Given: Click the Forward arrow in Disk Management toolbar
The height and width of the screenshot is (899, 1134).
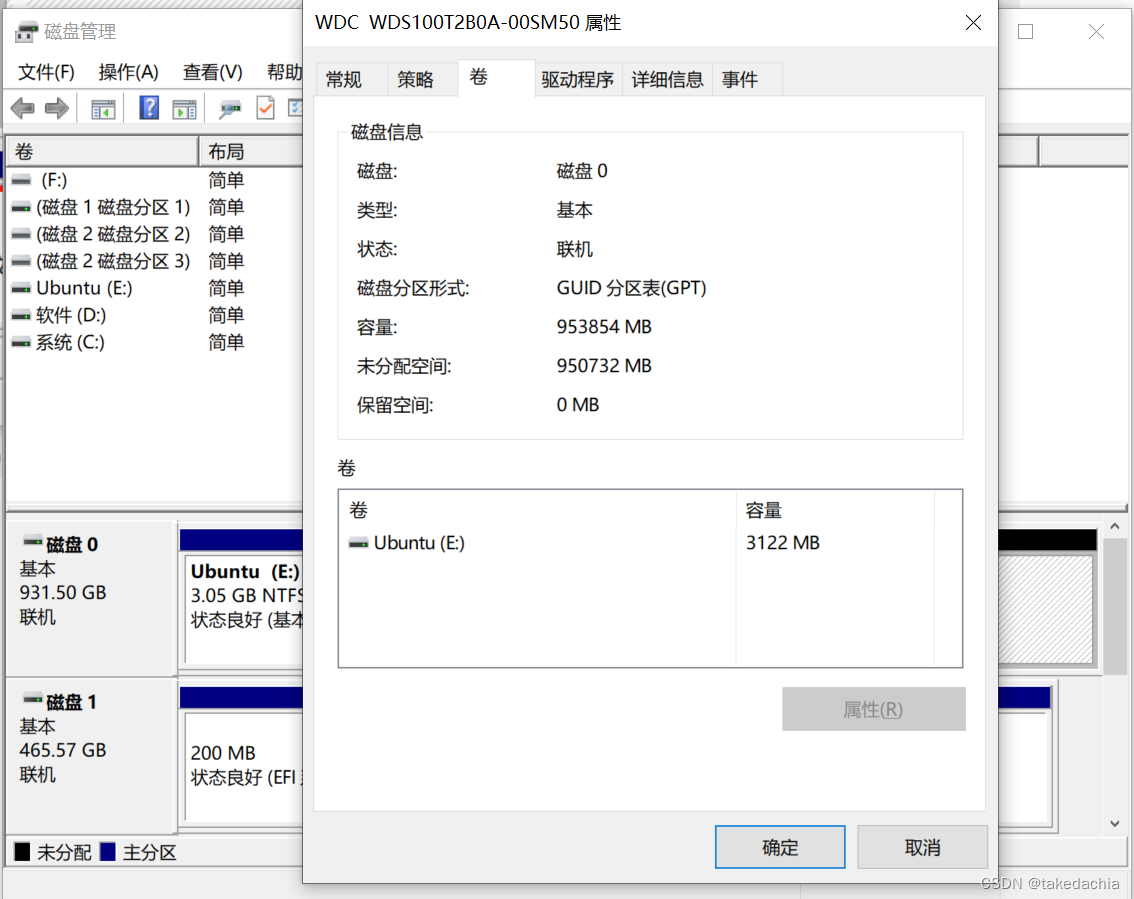Looking at the screenshot, I should pos(56,109).
